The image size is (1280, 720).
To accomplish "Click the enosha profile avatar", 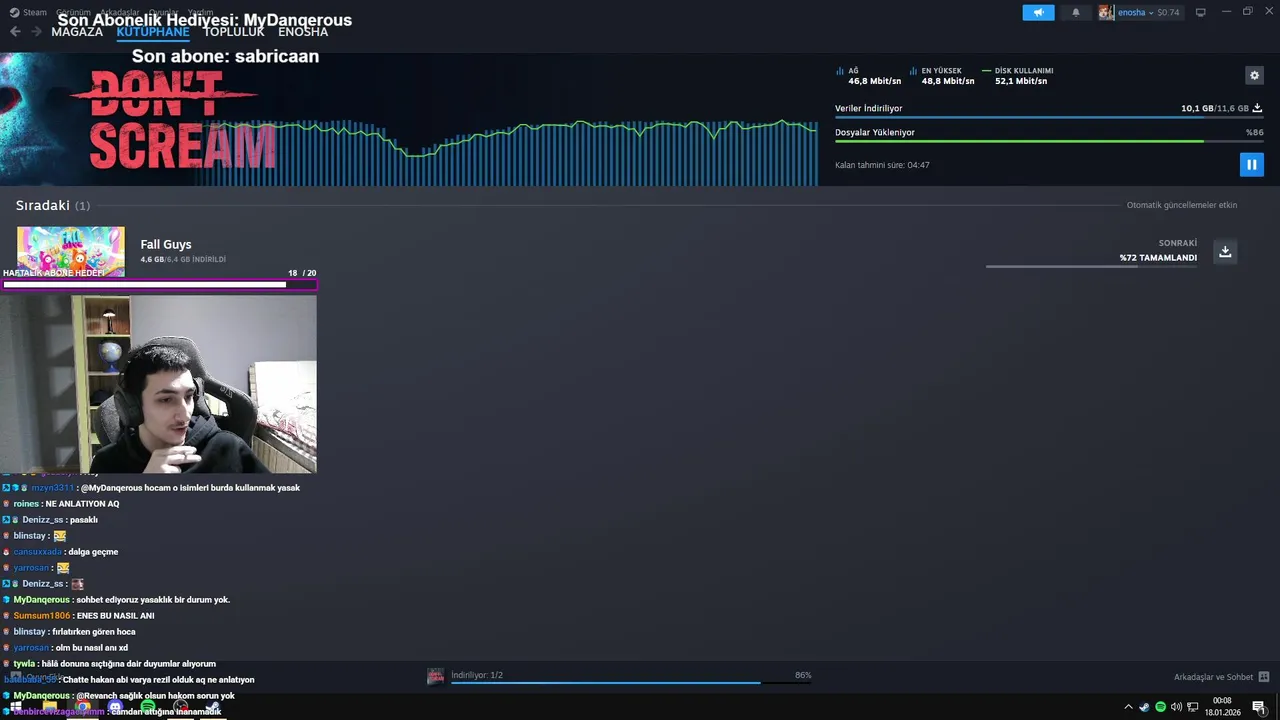I will tap(1106, 12).
